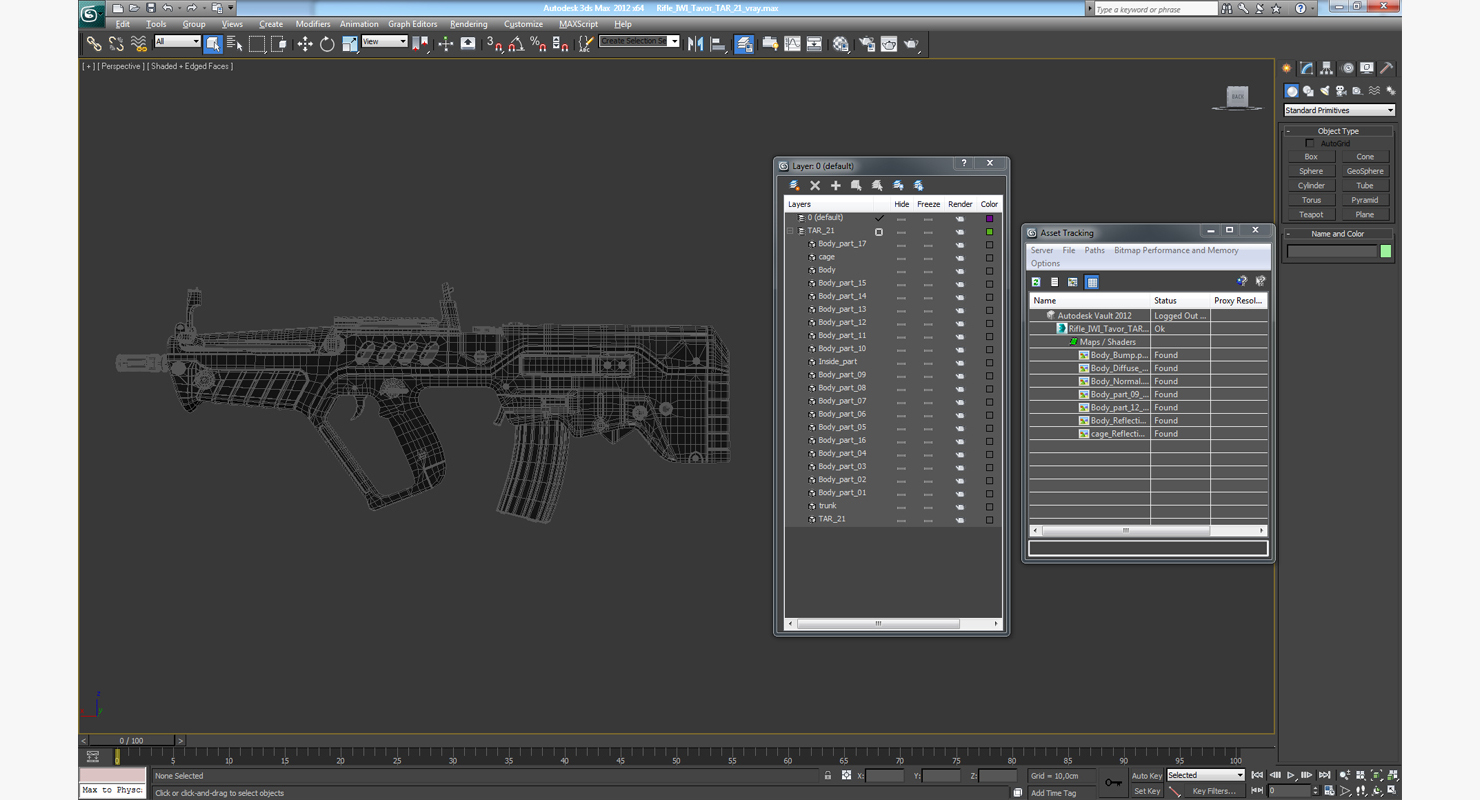Collapse the Object Type rollout
This screenshot has height=800, width=1480.
[1339, 131]
